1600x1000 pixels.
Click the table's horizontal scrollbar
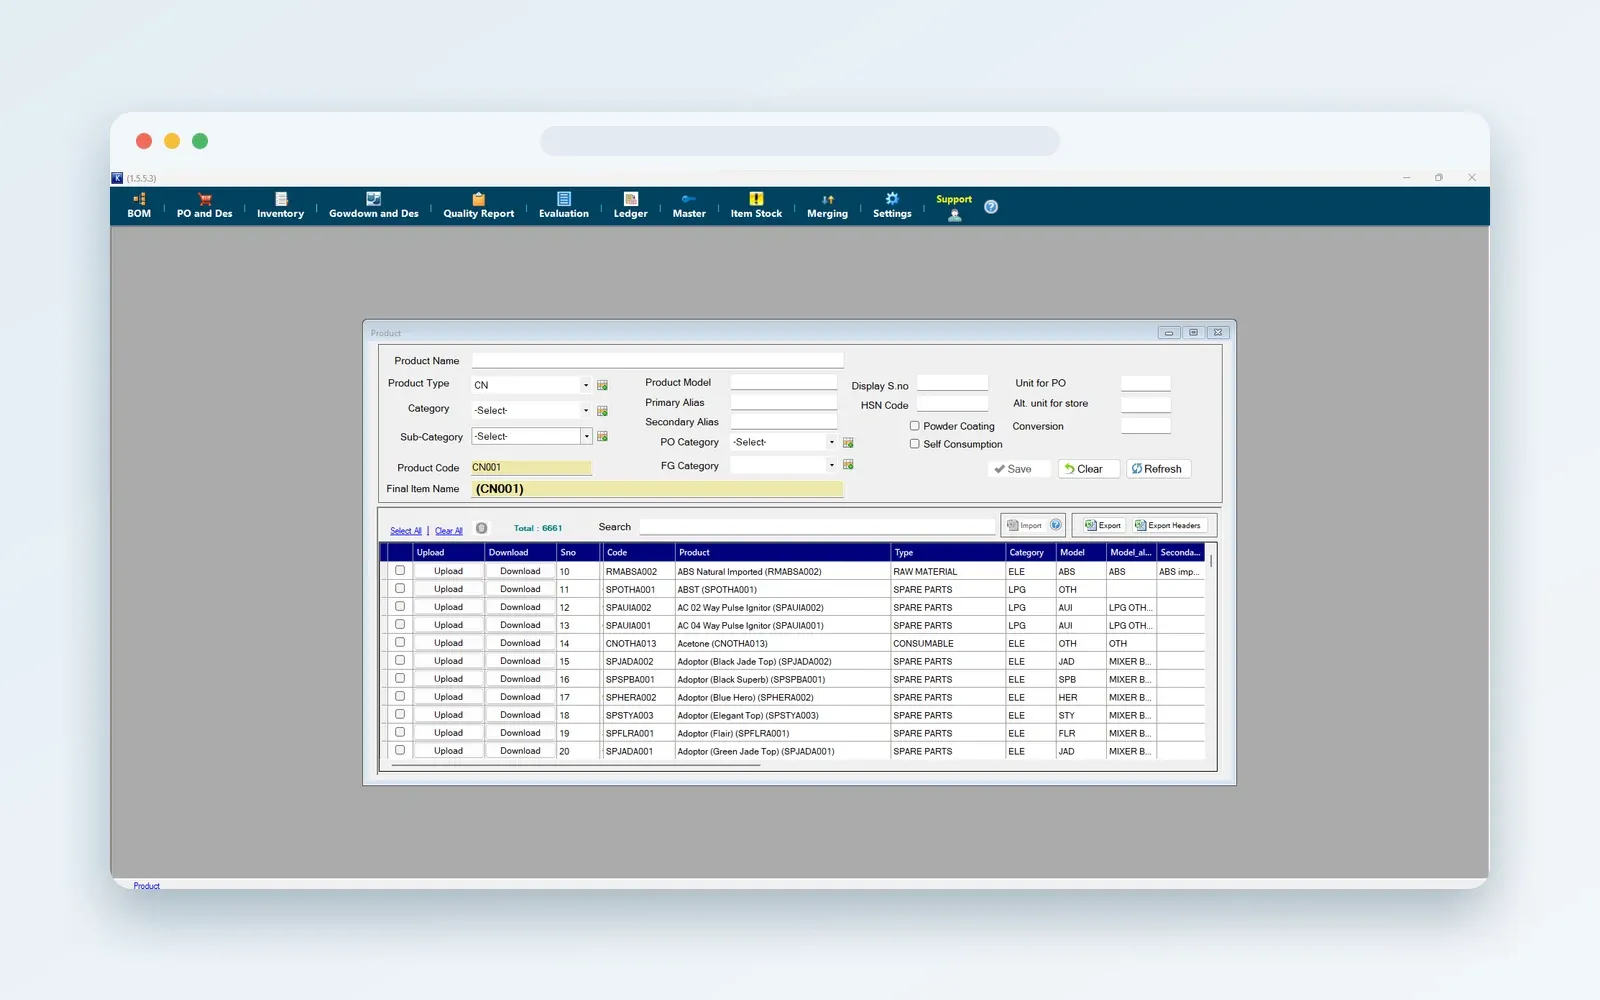575,765
